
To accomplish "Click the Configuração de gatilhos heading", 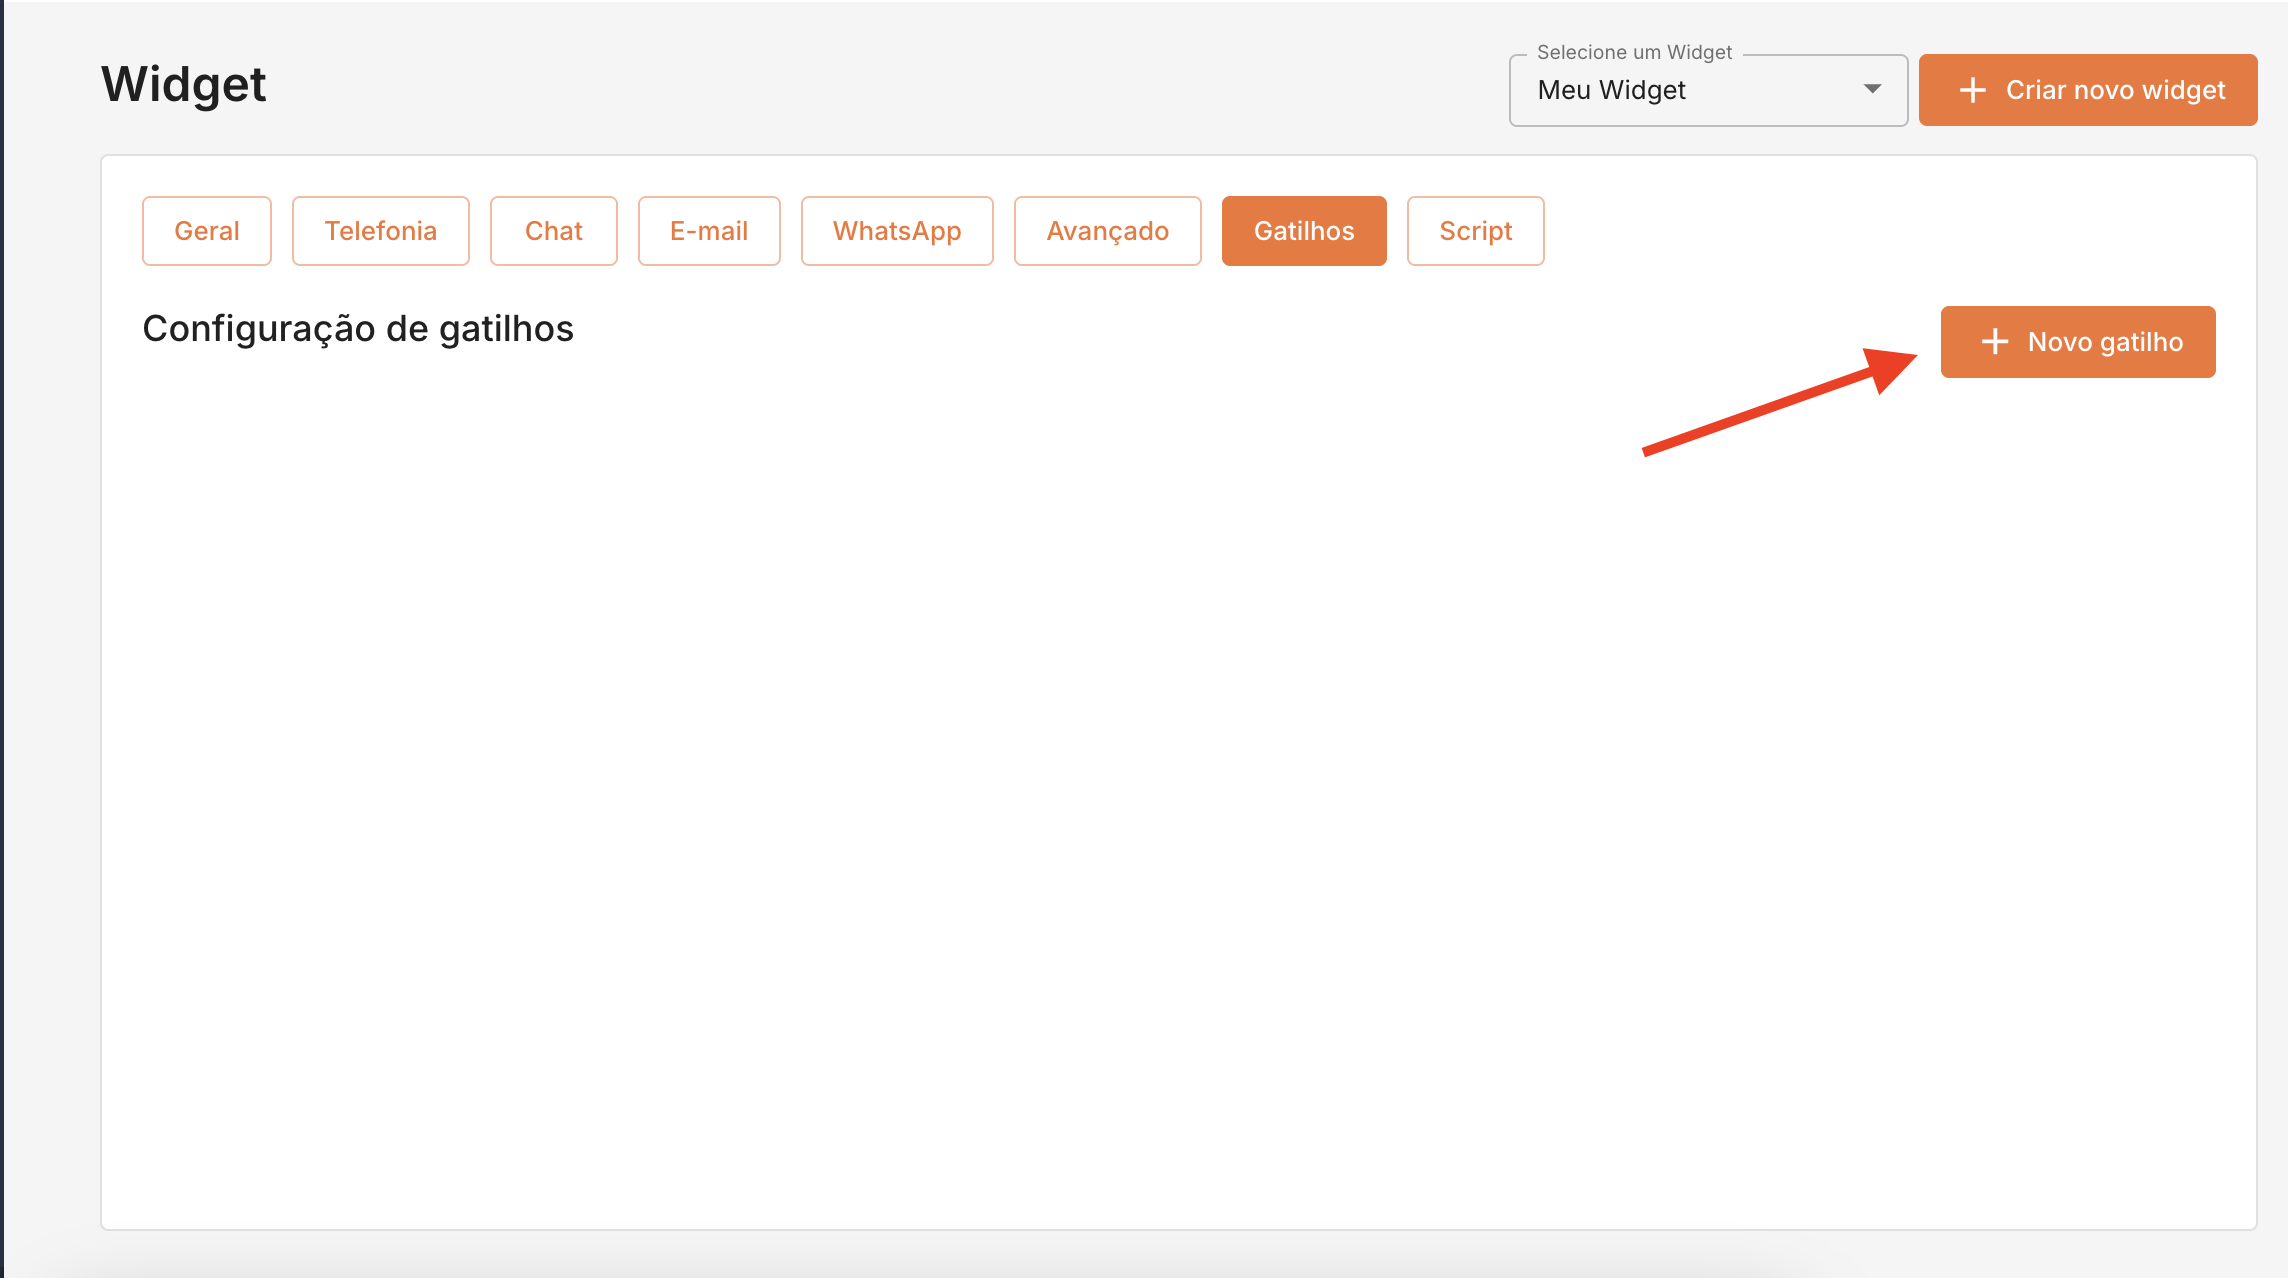I will 357,329.
